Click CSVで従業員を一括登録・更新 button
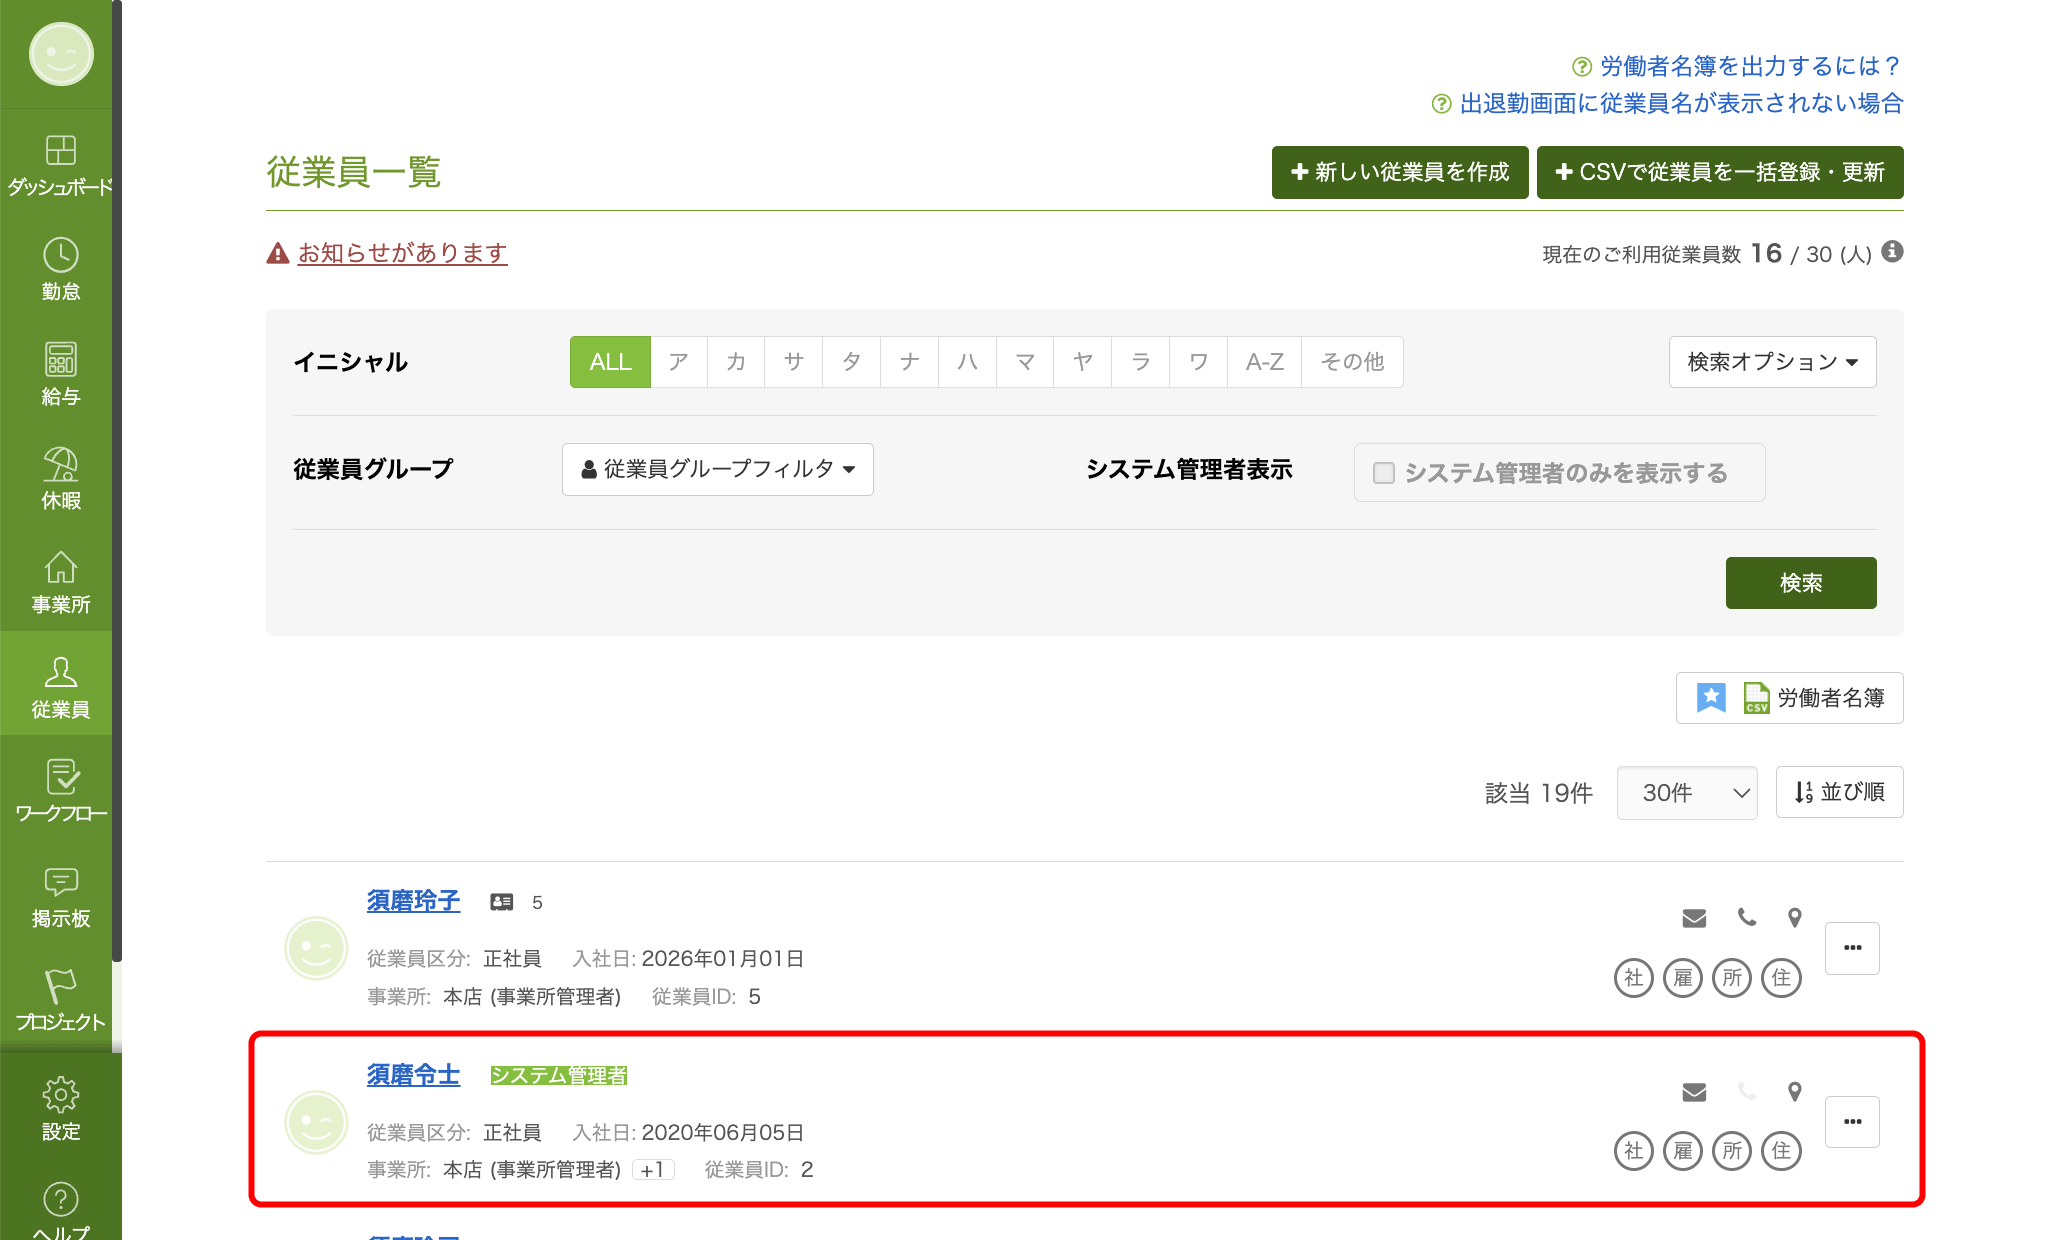Image resolution: width=2048 pixels, height=1240 pixels. tap(1720, 172)
